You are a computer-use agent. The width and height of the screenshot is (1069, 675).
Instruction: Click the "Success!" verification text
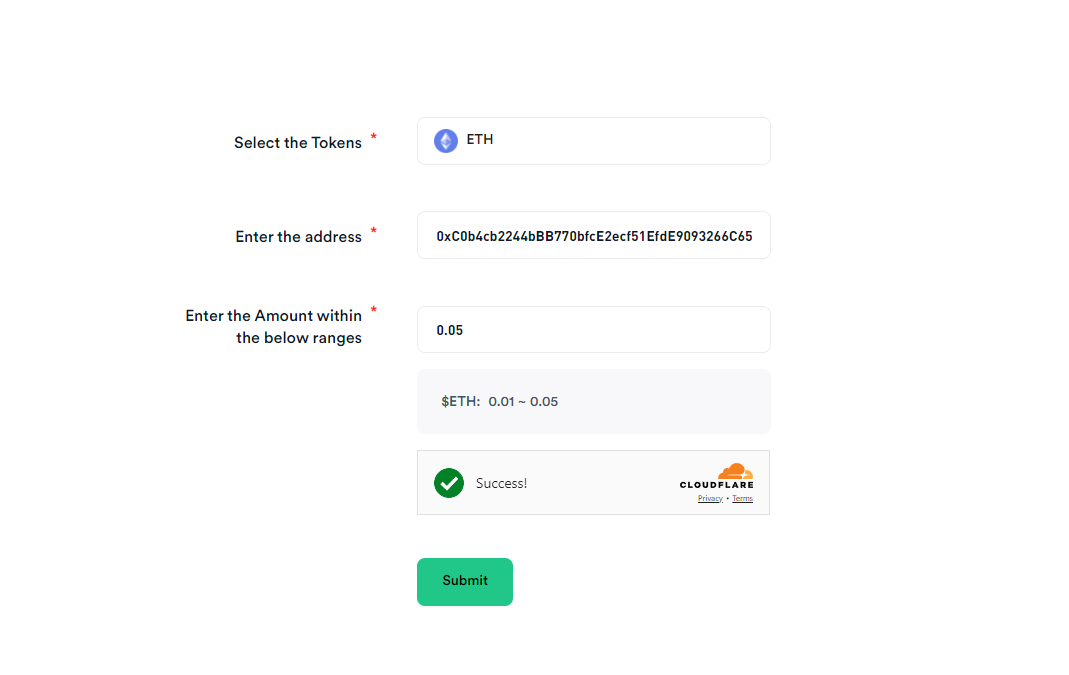click(501, 483)
